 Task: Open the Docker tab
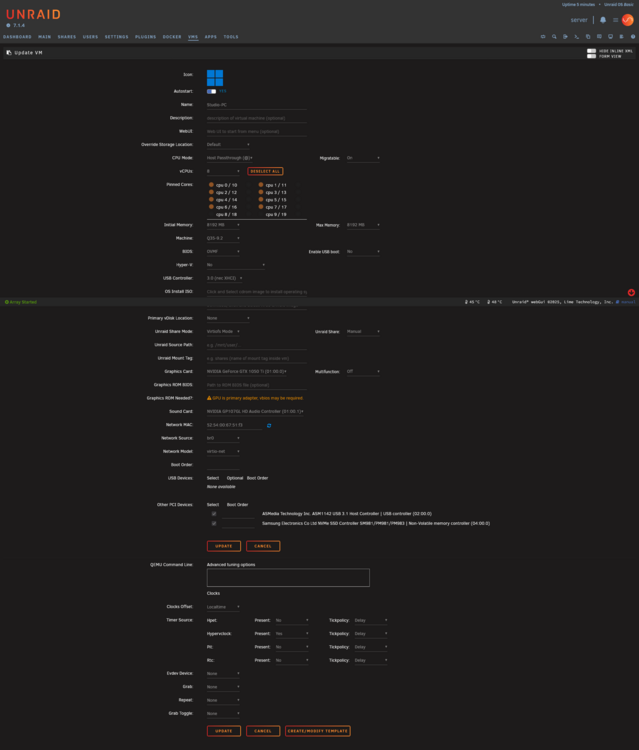click(x=172, y=37)
